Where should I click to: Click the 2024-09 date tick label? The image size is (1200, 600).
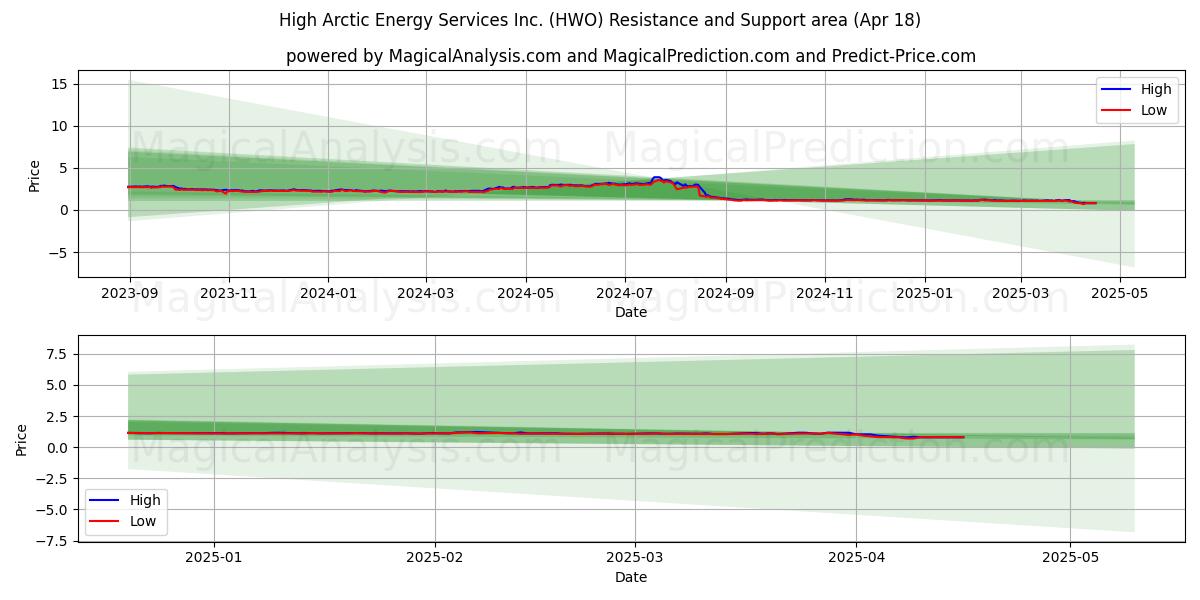[x=726, y=294]
